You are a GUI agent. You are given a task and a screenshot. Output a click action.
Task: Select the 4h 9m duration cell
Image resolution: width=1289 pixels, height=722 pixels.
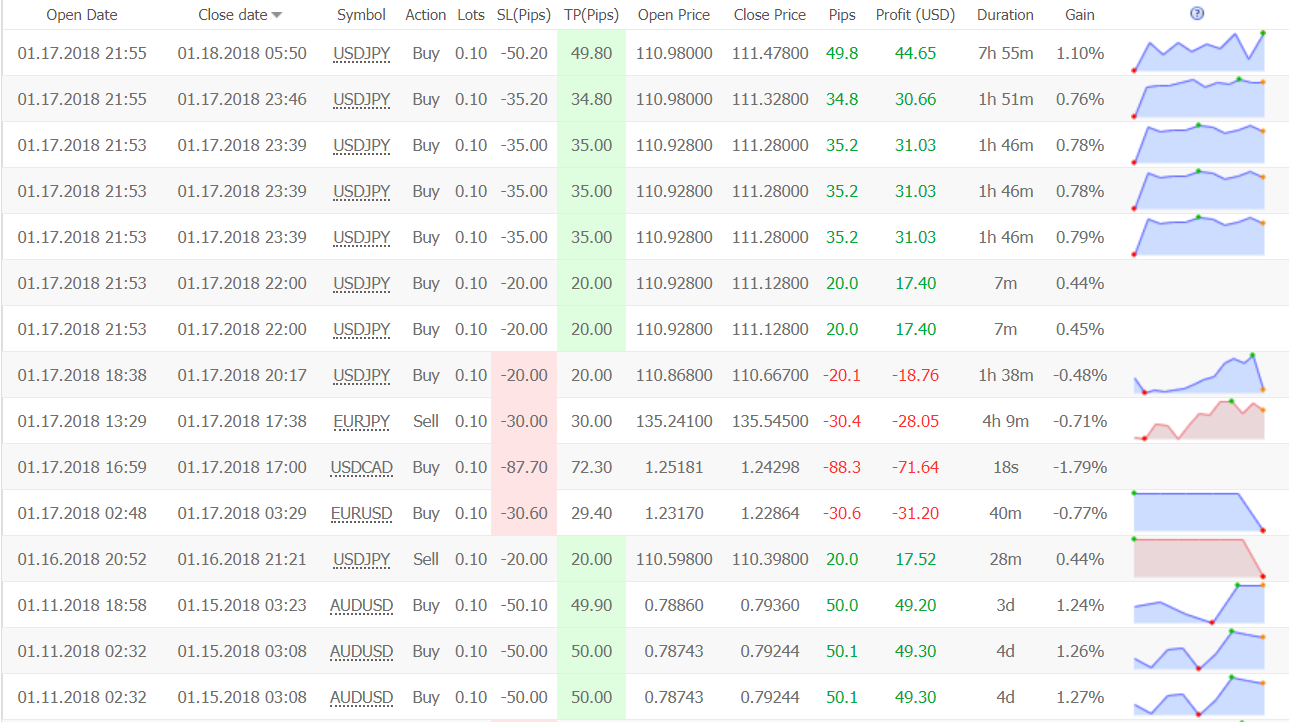[1006, 422]
